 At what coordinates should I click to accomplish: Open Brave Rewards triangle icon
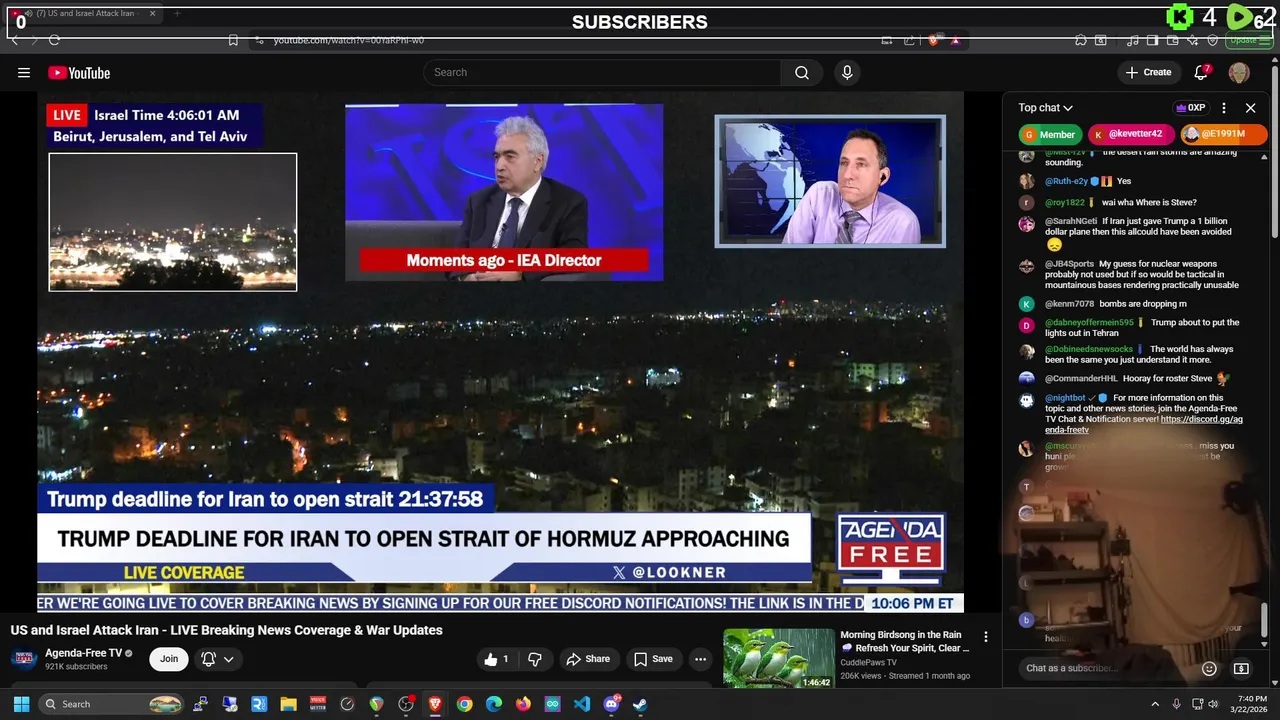(956, 40)
